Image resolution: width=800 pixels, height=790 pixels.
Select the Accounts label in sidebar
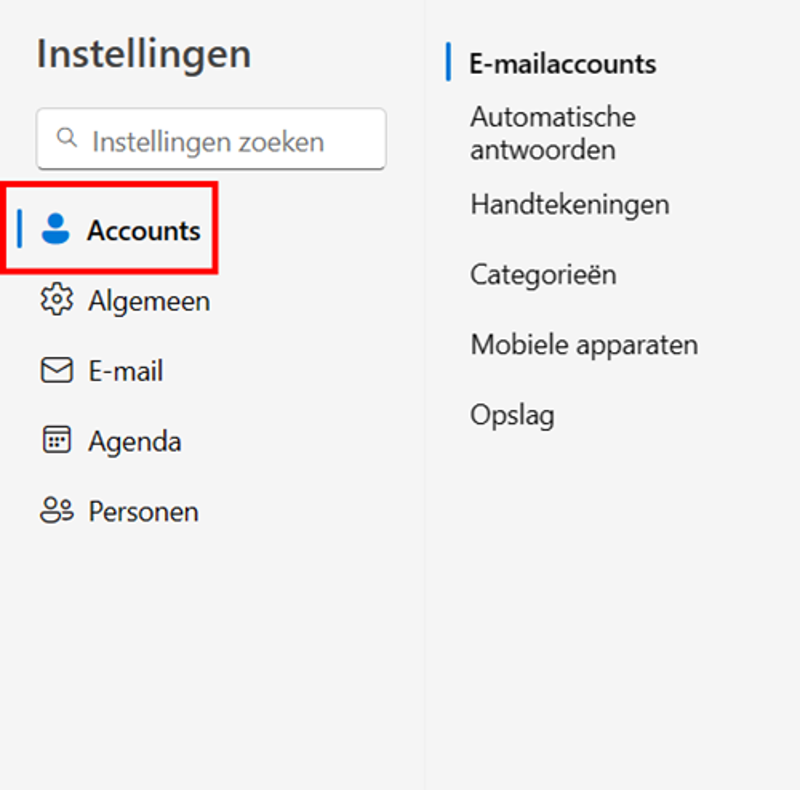143,231
